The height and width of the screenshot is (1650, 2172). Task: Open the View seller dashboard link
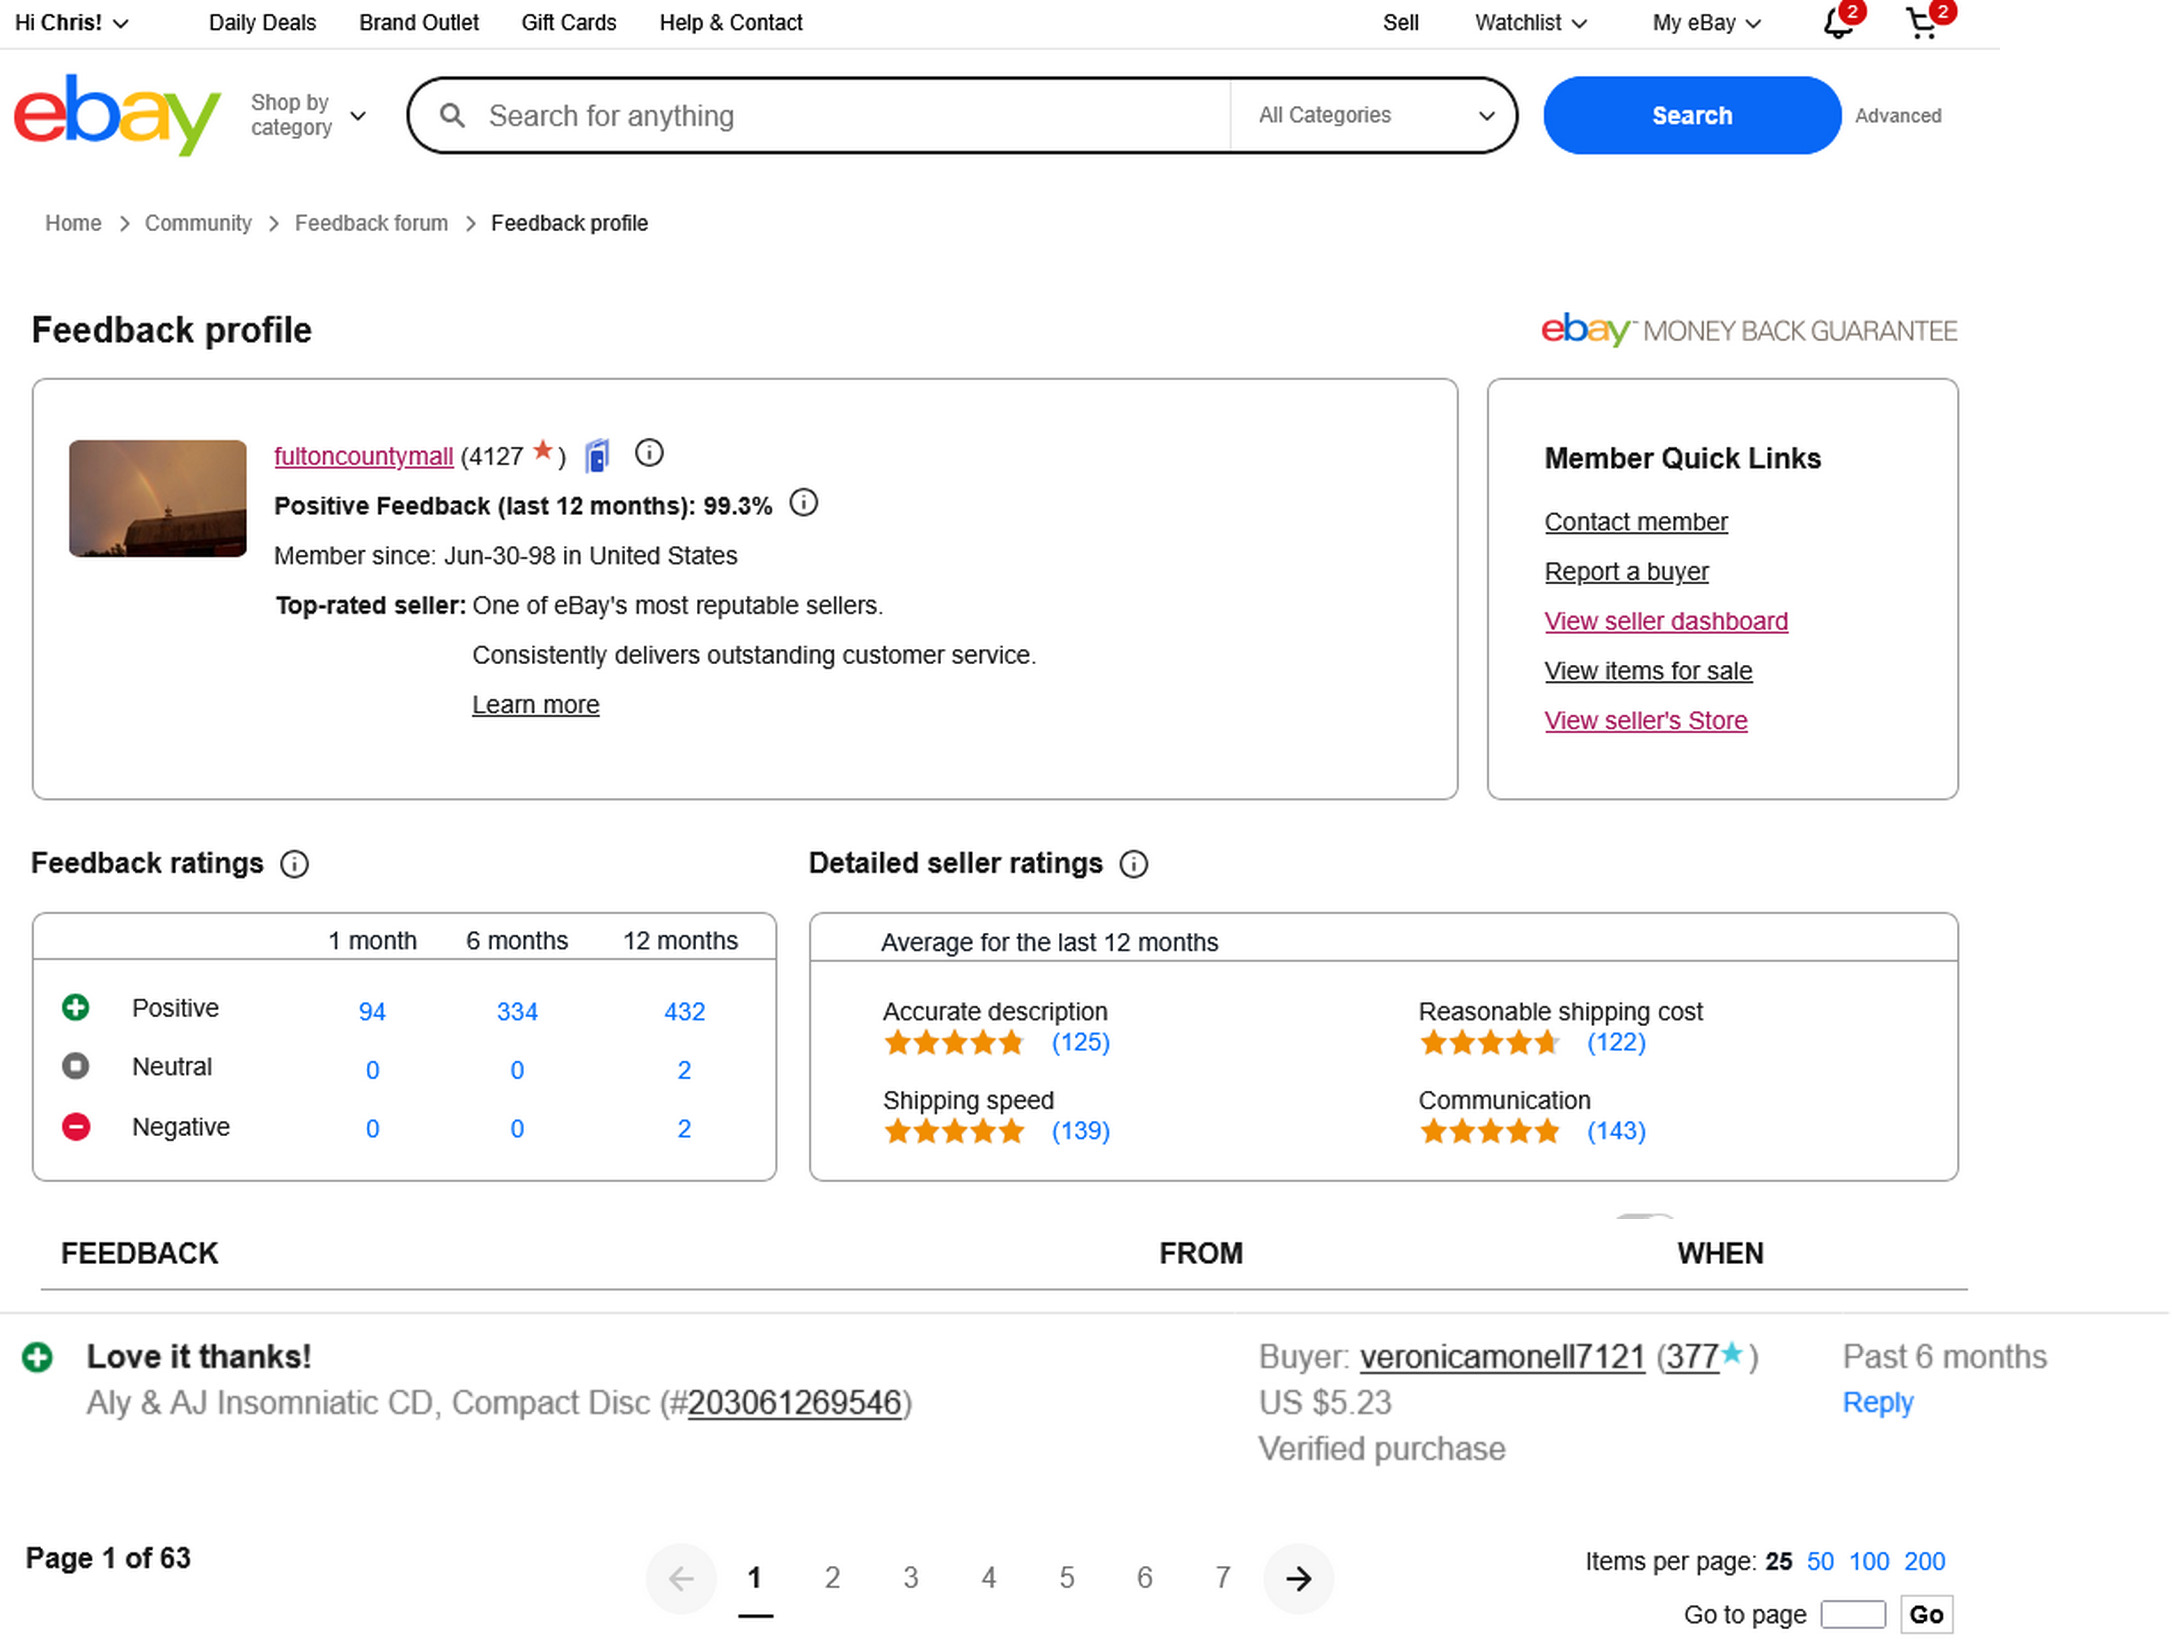pos(1666,621)
